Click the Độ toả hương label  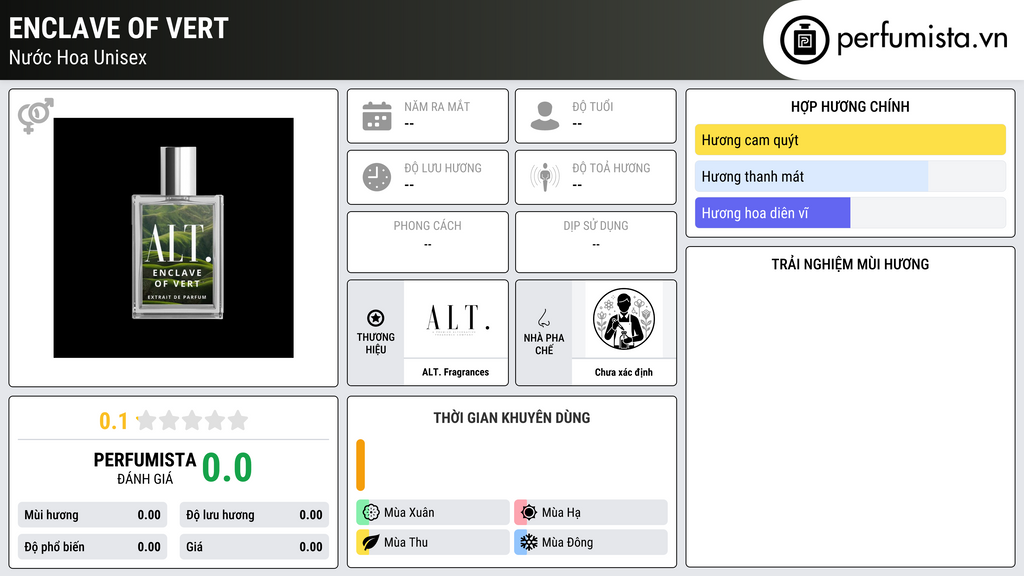[x=611, y=168]
